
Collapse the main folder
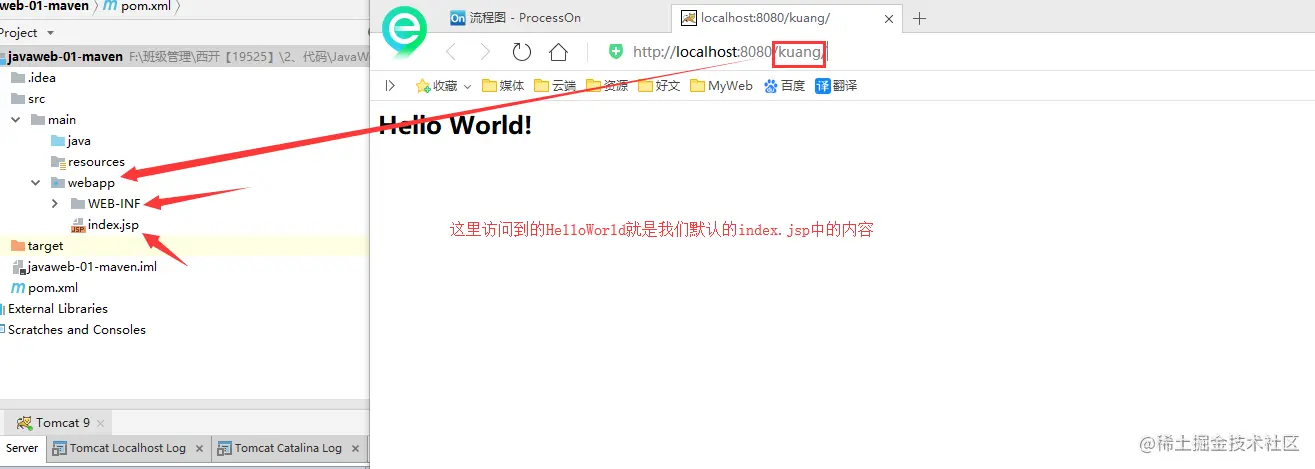(16, 120)
